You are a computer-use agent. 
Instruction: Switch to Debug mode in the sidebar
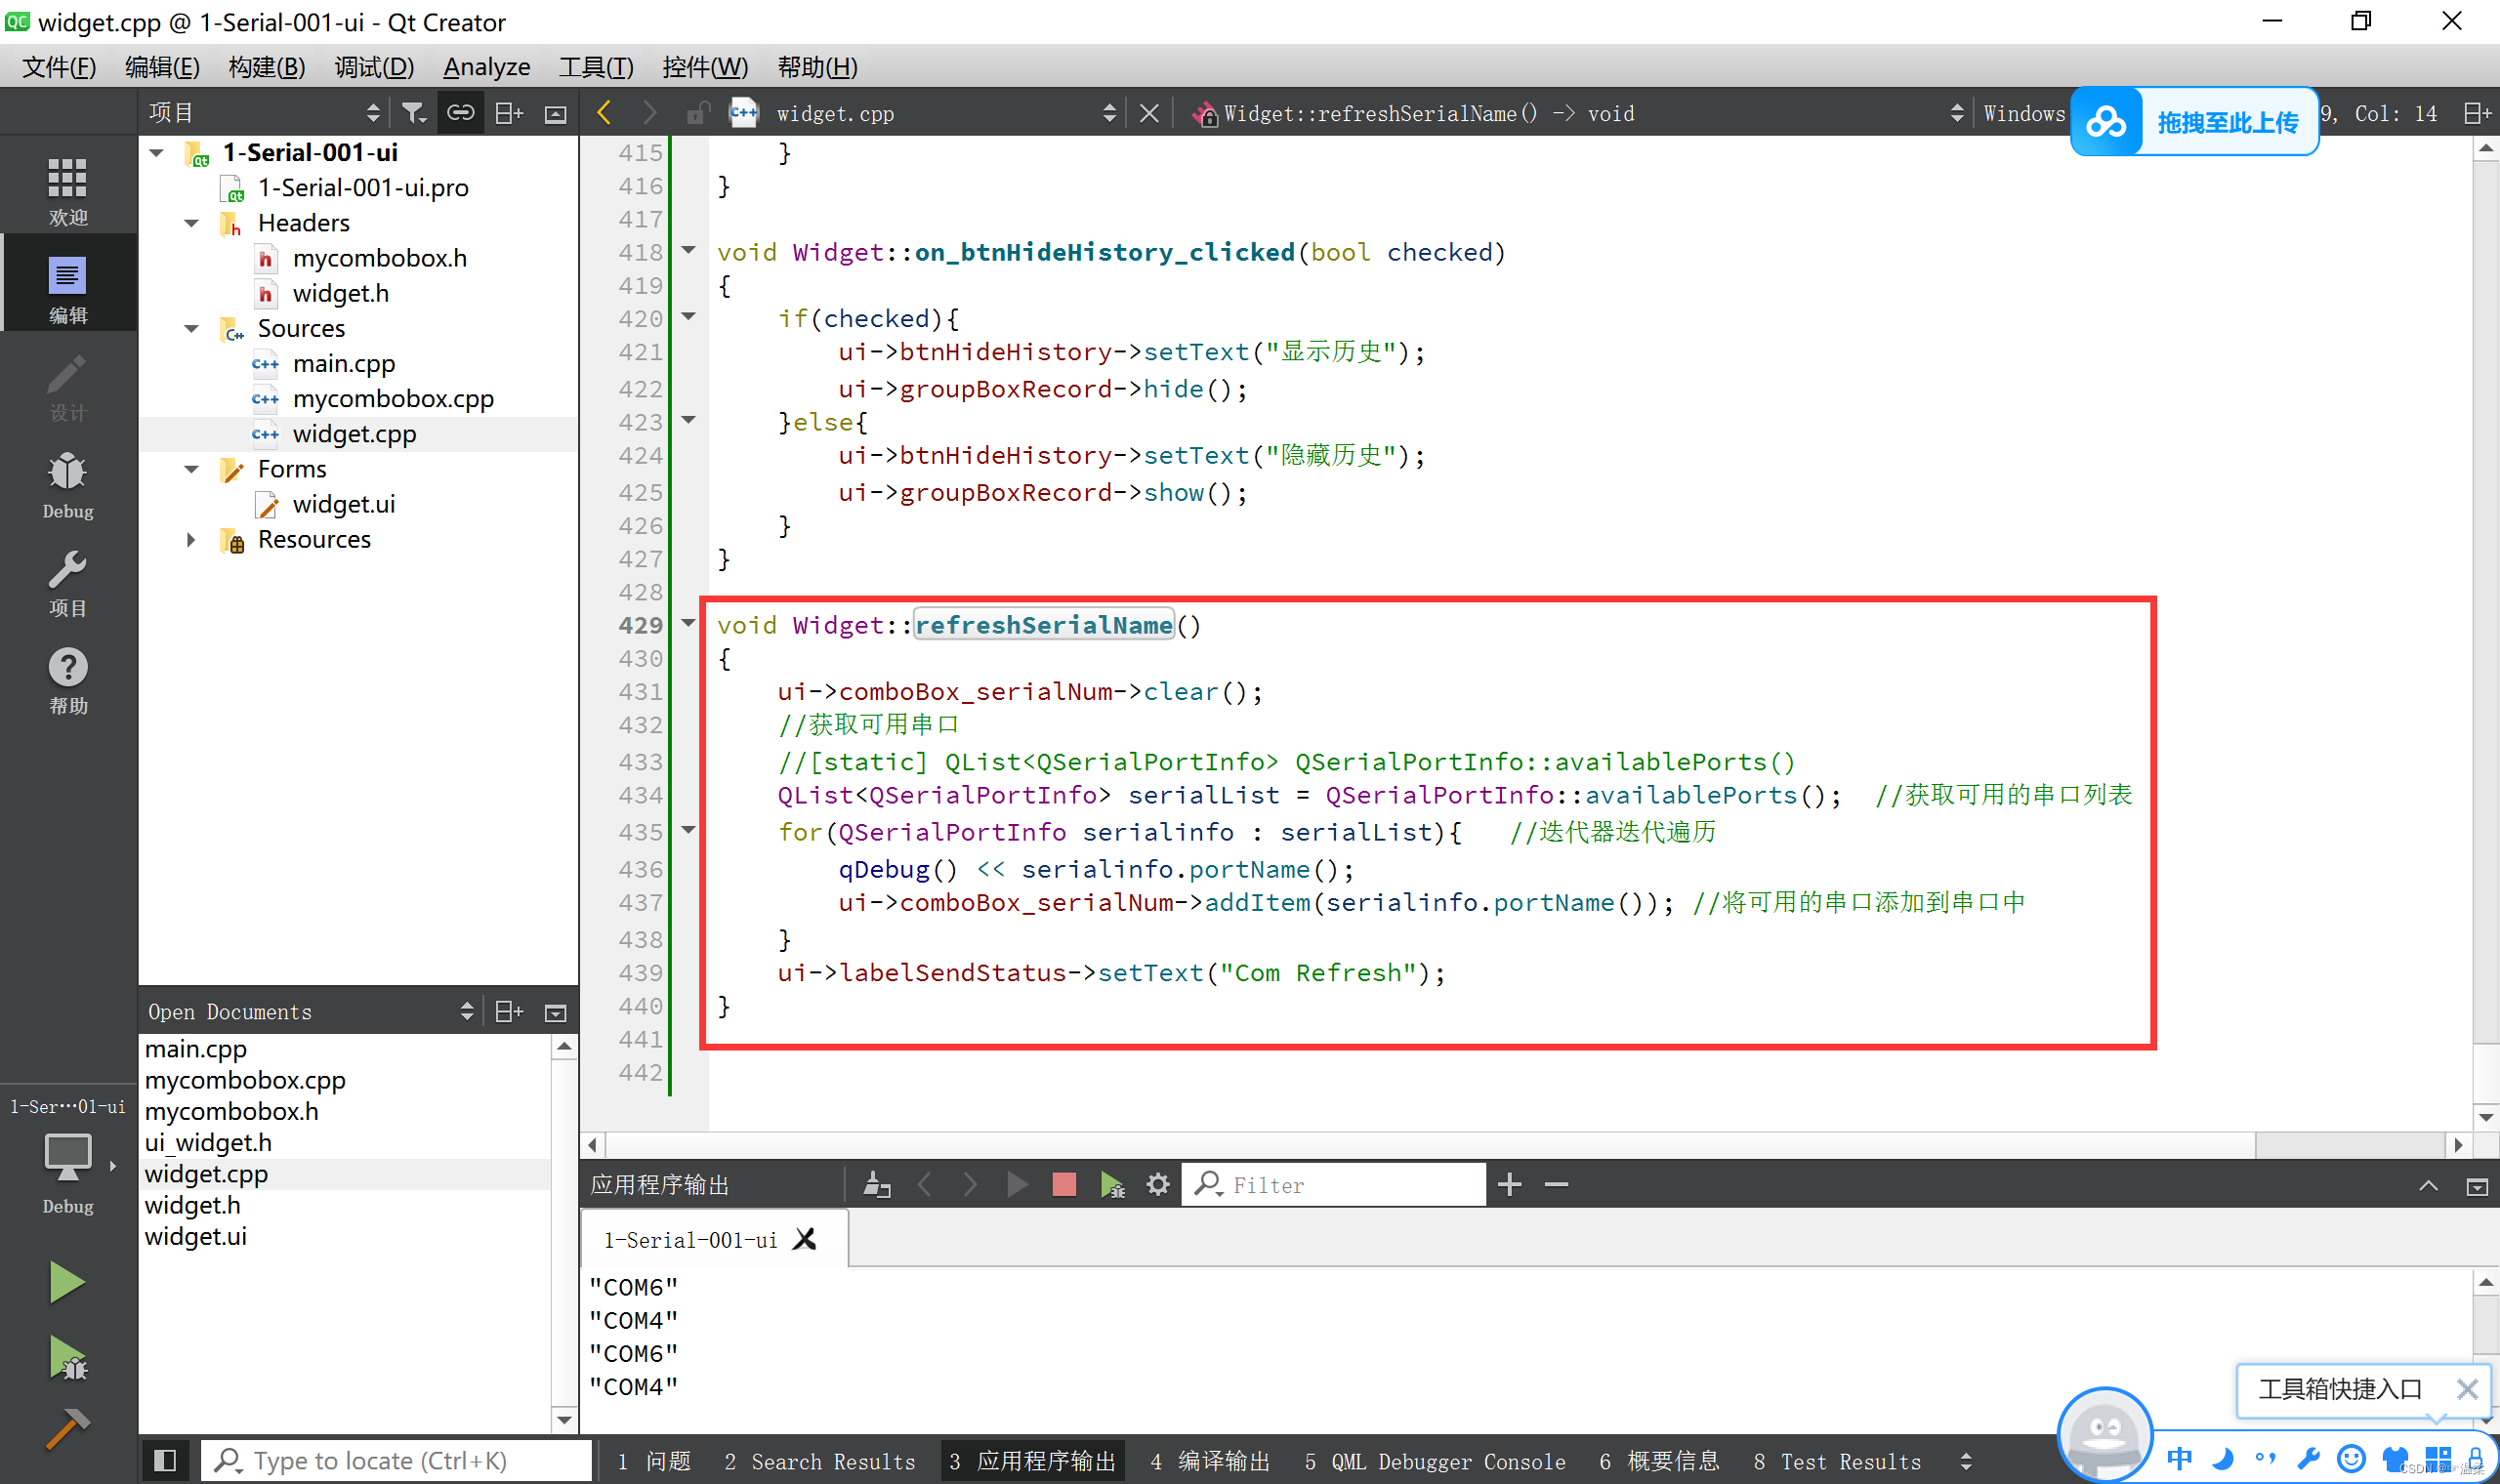coord(67,484)
